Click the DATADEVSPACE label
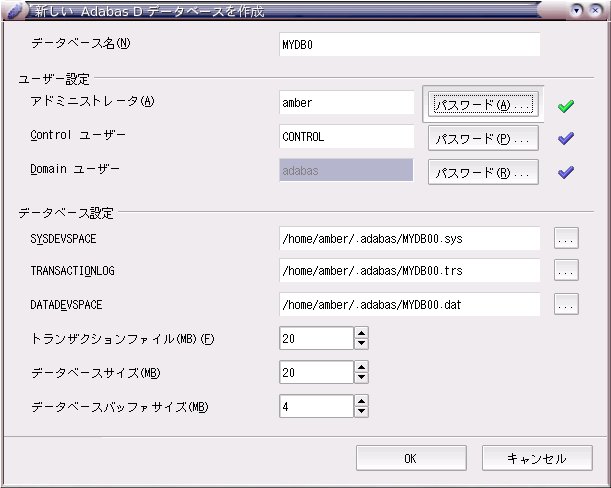Viewport: 611px width, 488px height. click(66, 304)
